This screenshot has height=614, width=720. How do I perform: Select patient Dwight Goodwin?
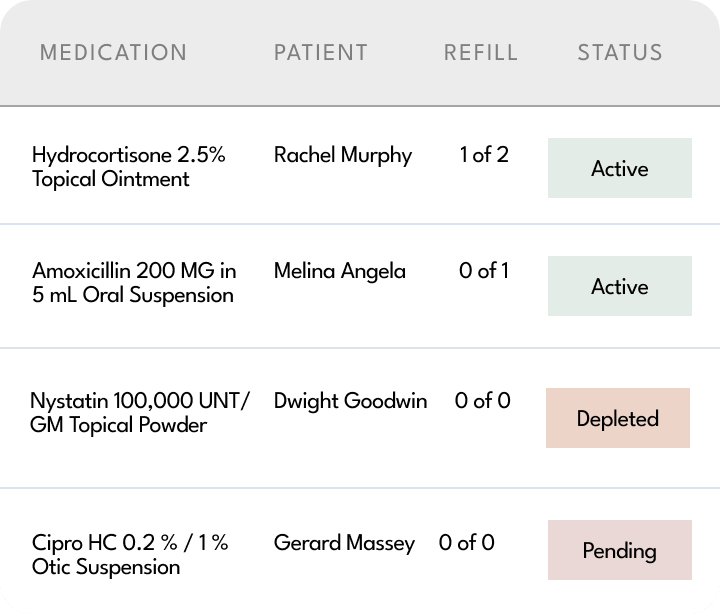[350, 401]
